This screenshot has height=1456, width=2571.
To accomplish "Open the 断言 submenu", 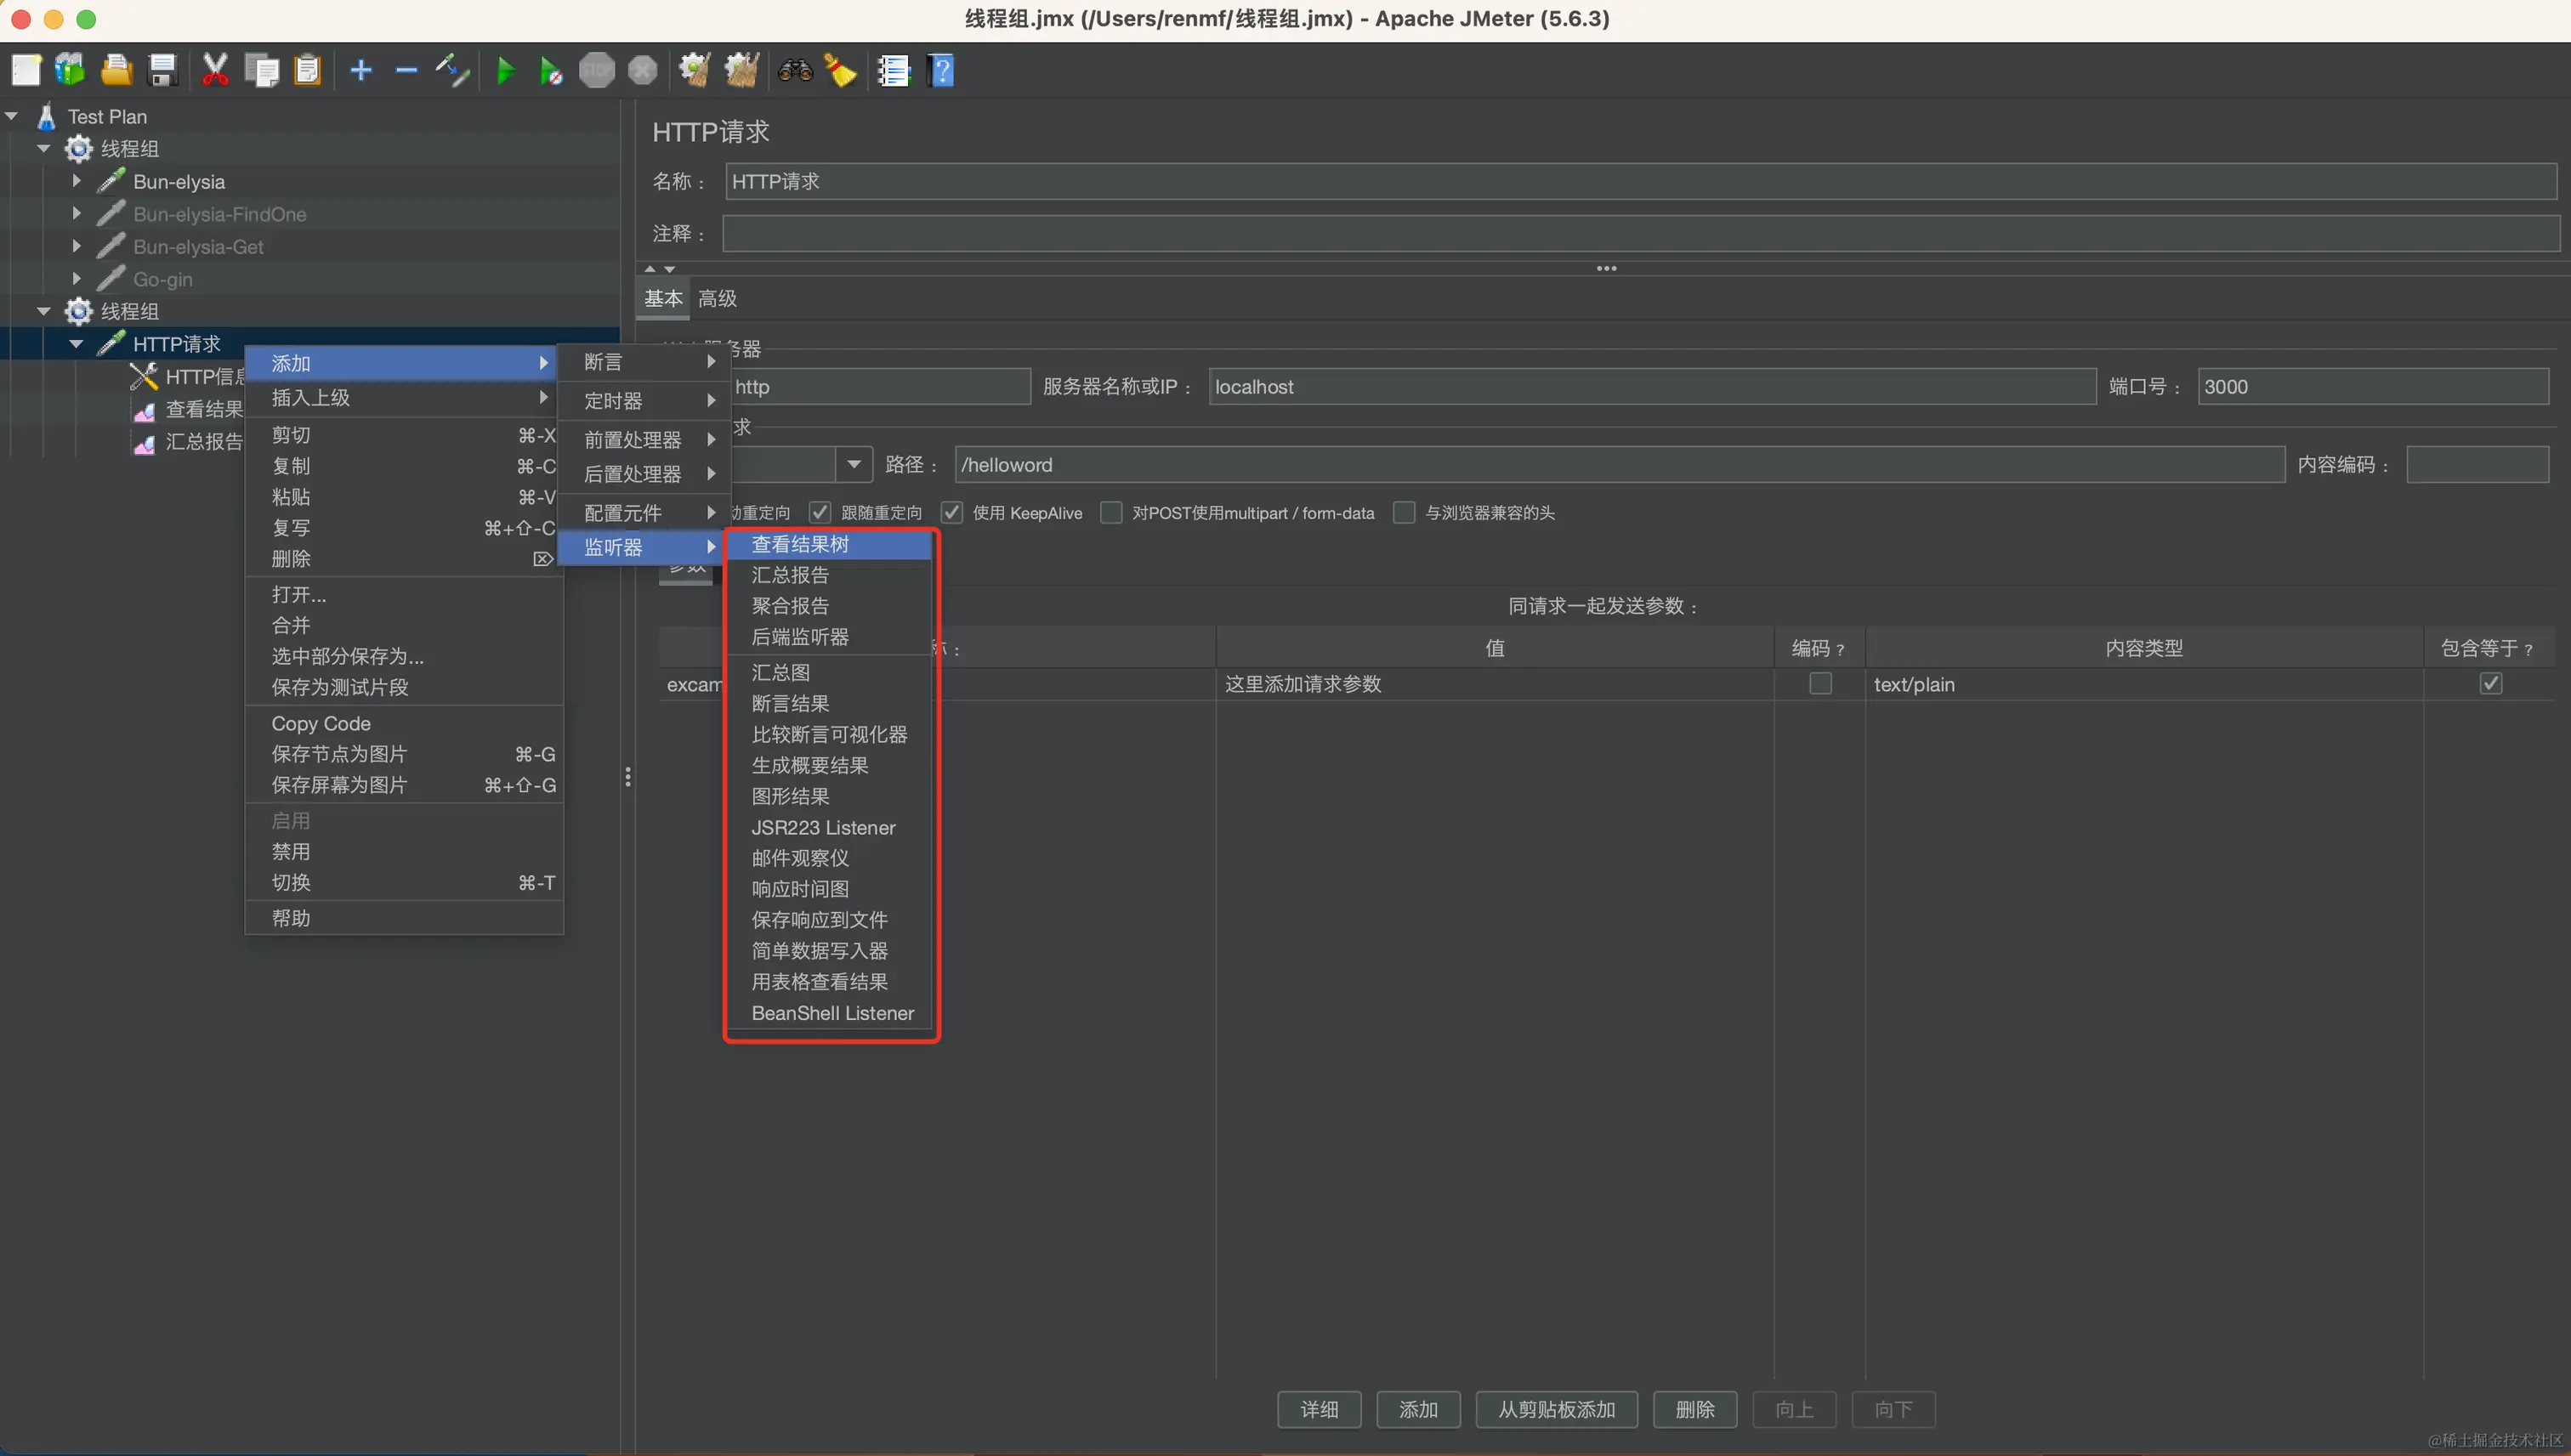I will click(x=645, y=362).
